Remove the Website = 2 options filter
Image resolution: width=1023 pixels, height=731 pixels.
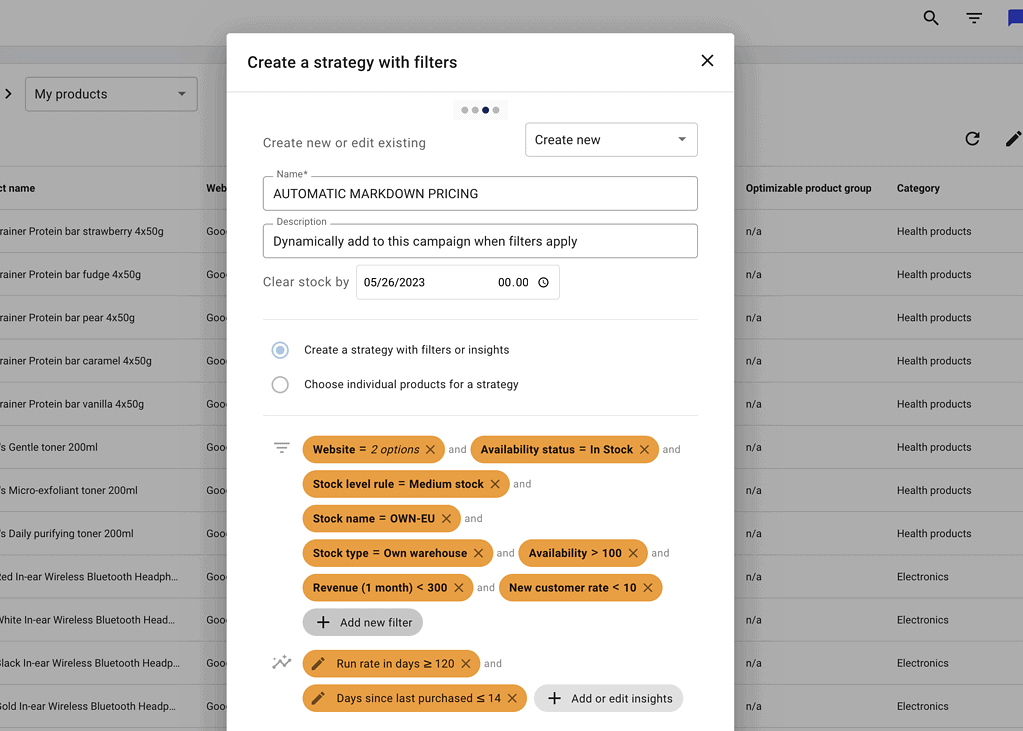430,450
